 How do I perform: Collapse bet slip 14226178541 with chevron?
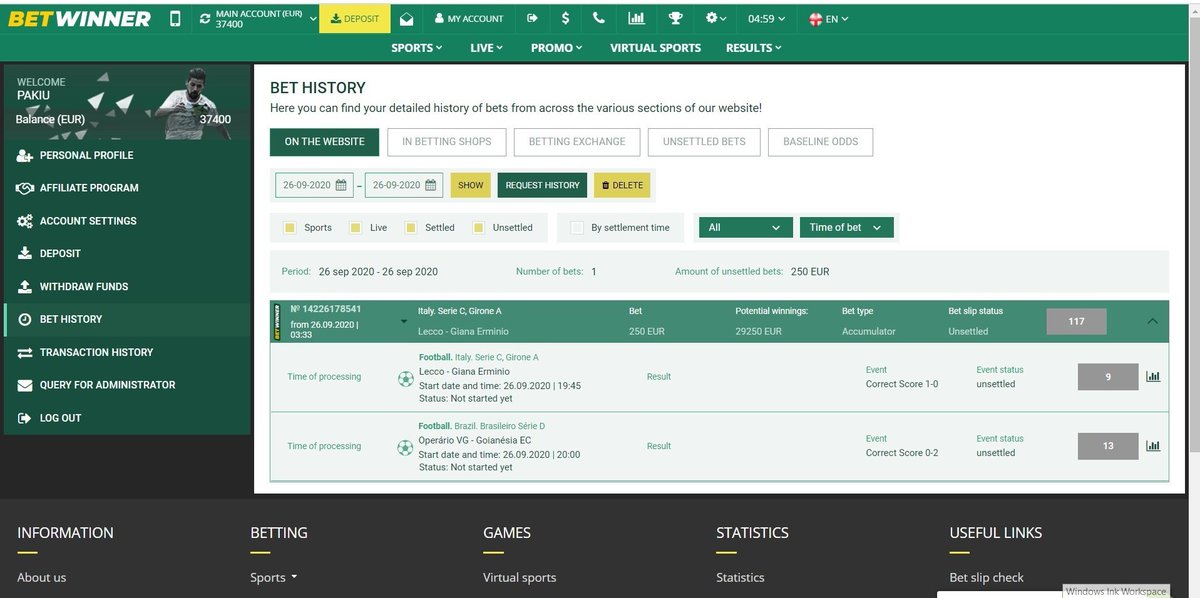[1152, 321]
